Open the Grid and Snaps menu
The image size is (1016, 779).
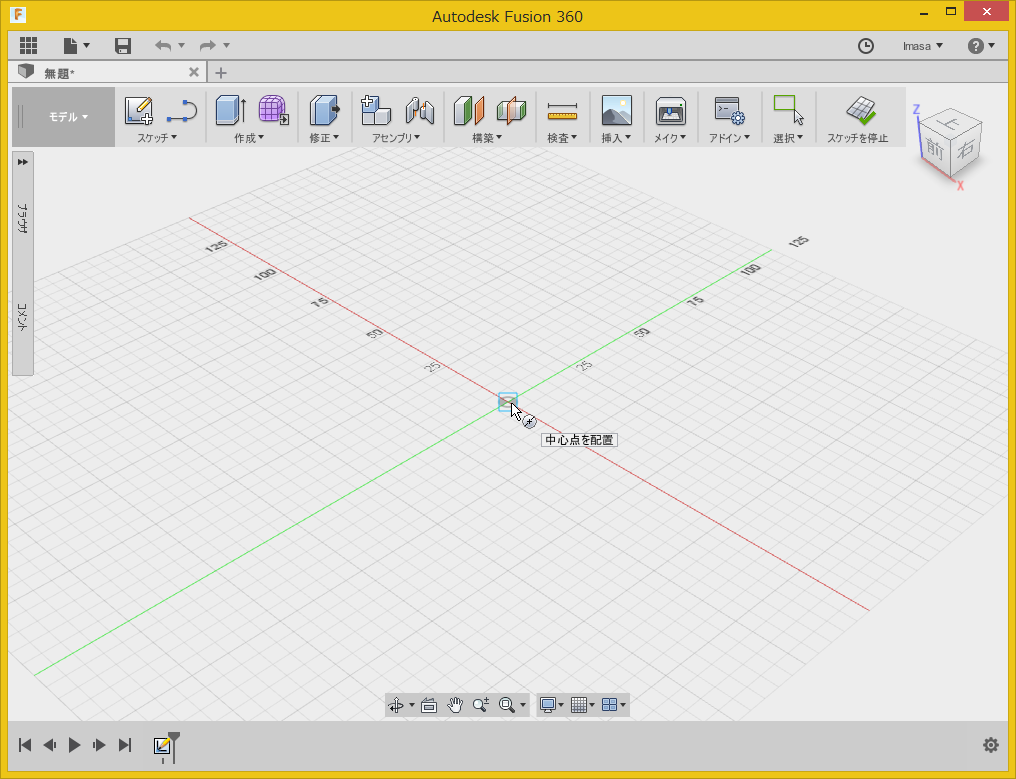[x=583, y=705]
